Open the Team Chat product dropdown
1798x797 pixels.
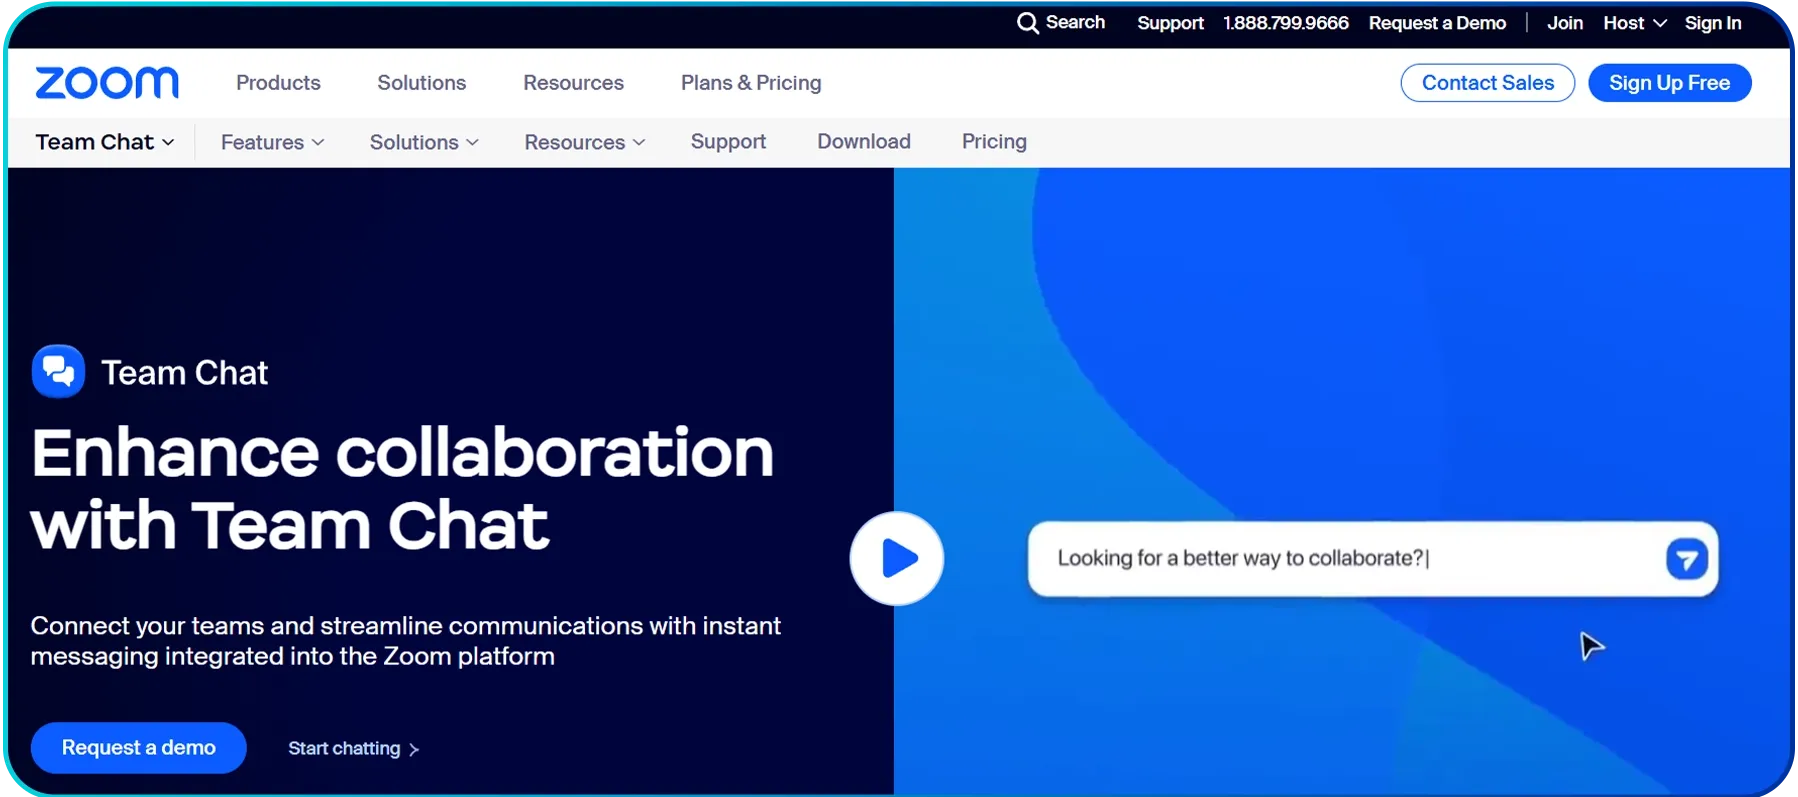(105, 142)
